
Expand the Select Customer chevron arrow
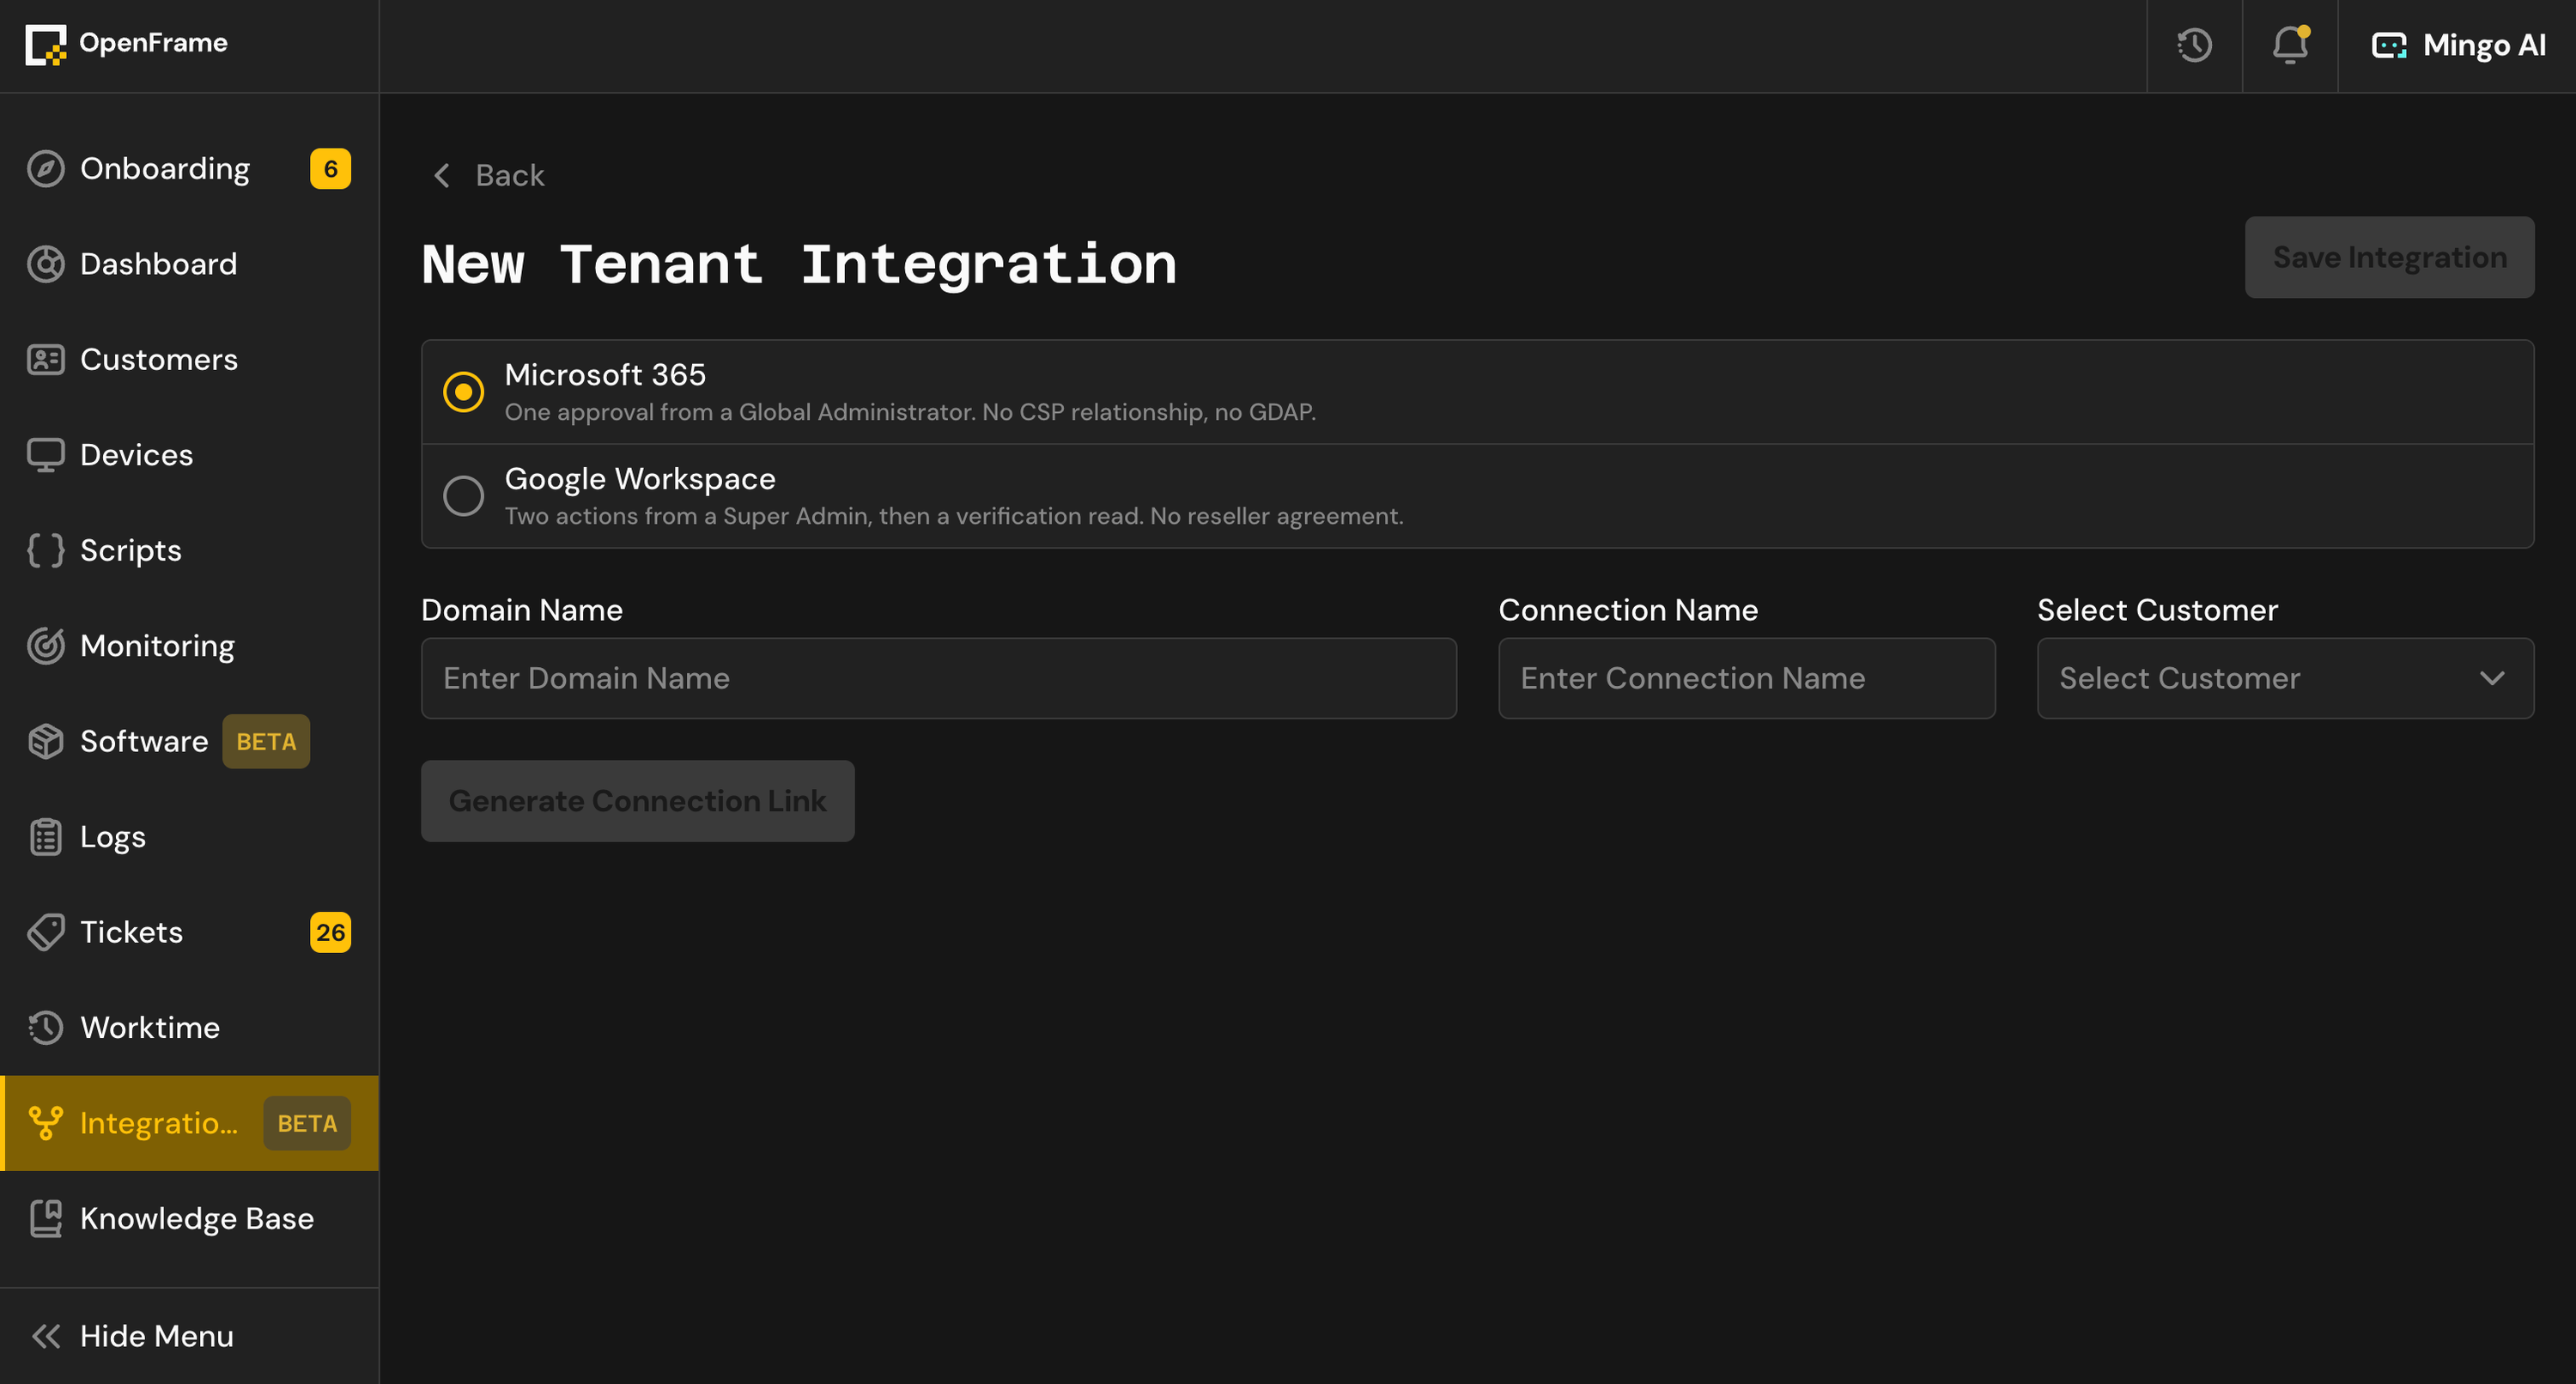click(2492, 678)
